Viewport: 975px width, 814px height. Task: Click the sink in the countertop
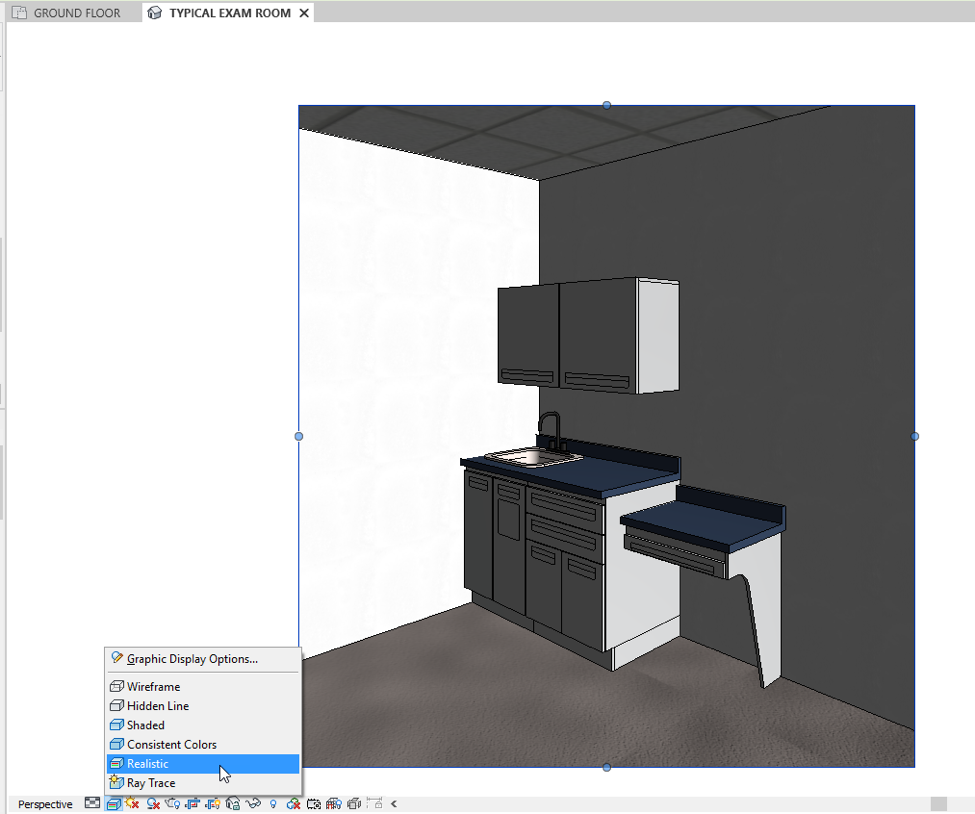532,458
